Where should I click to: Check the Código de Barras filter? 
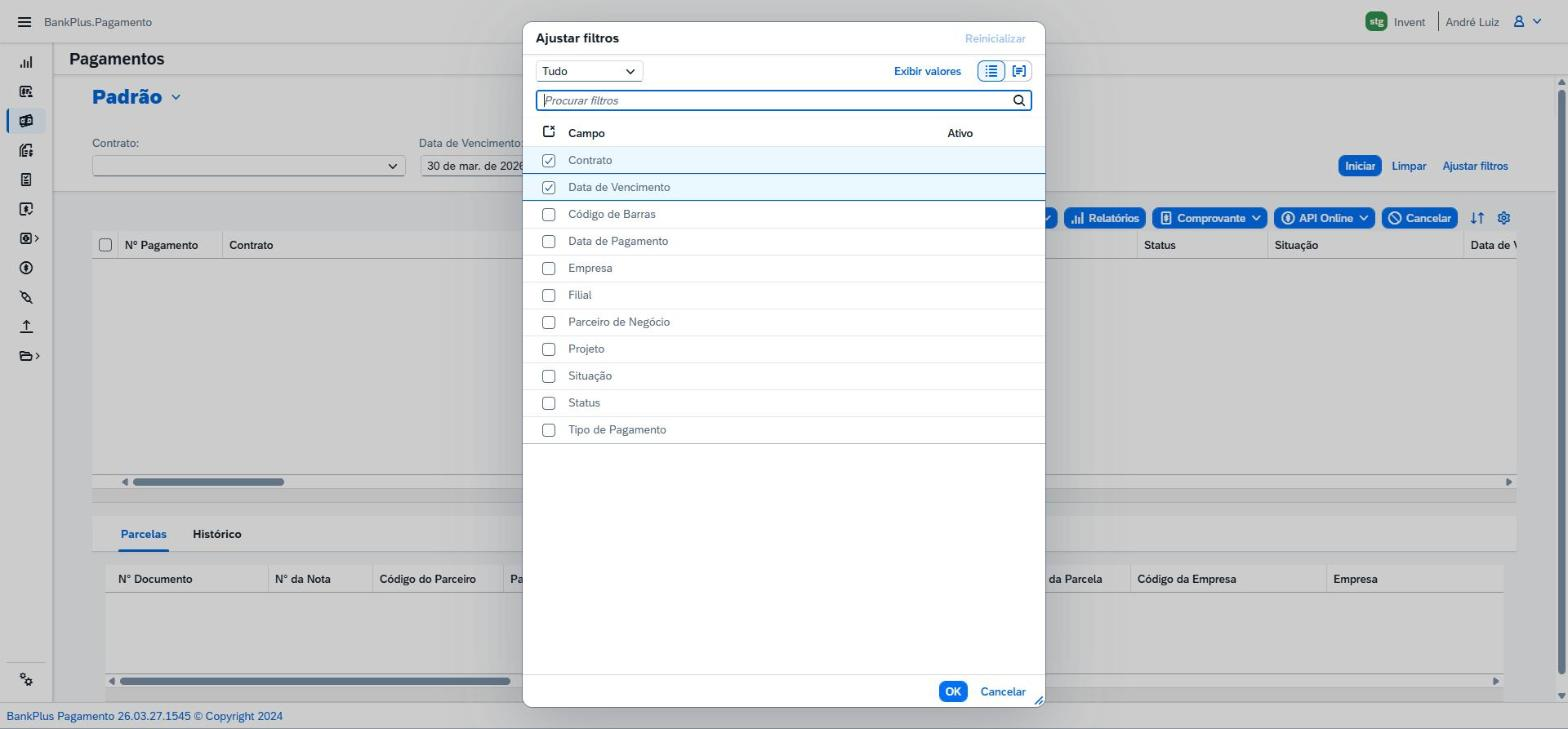[x=548, y=215]
